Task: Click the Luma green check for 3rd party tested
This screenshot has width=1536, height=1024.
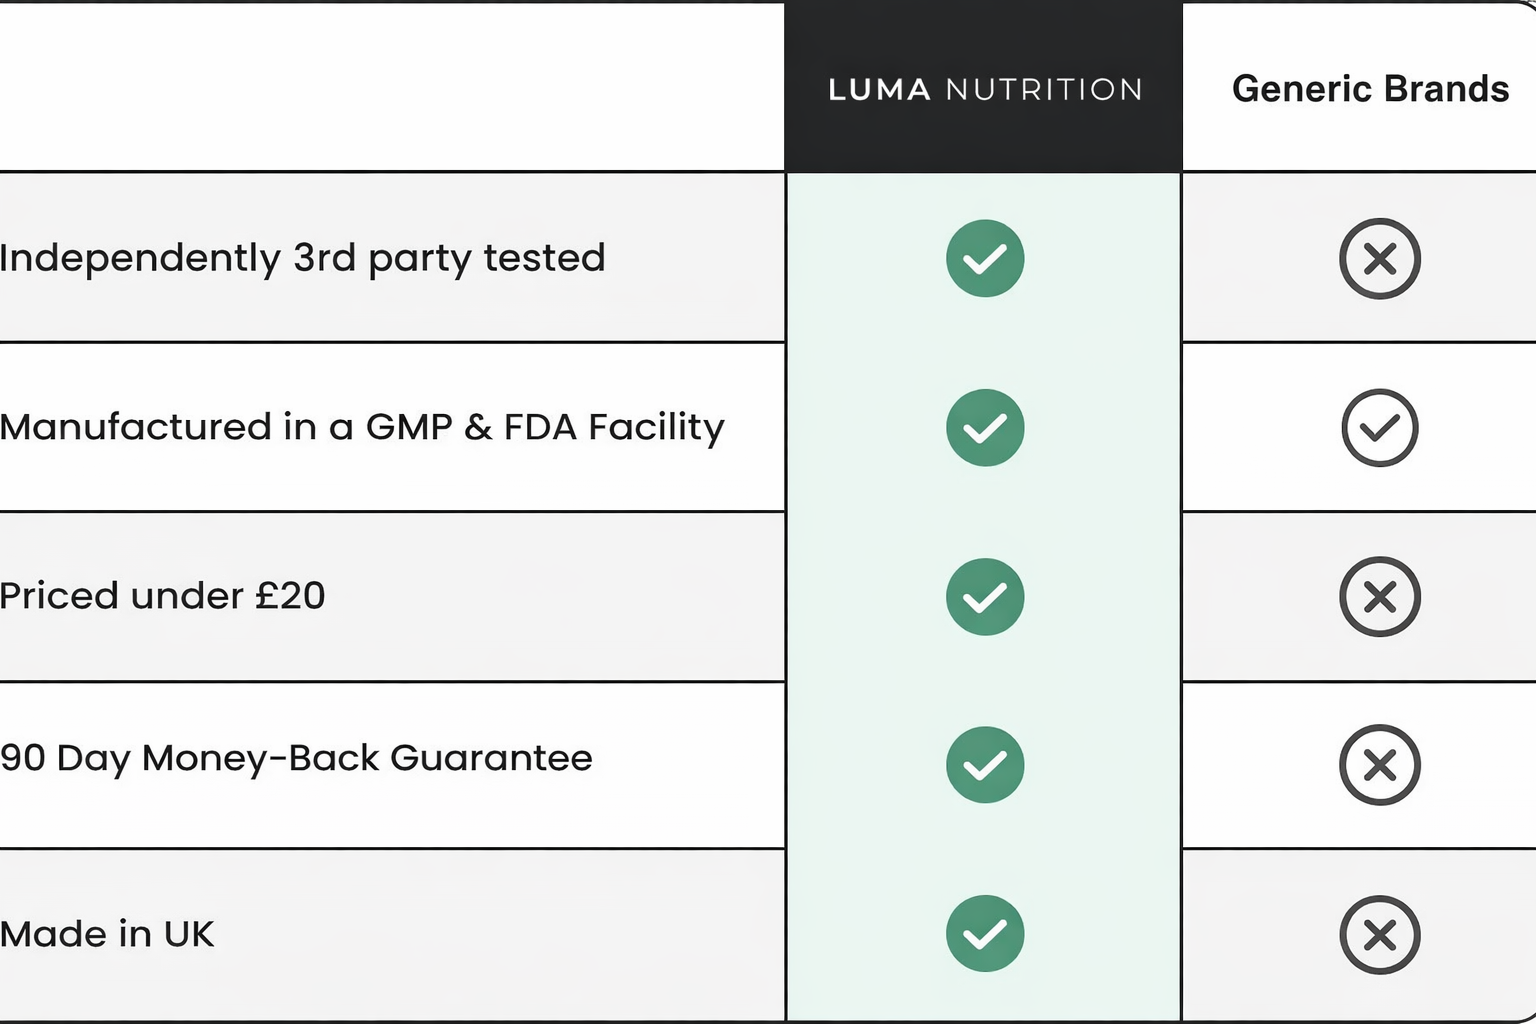Action: click(x=985, y=258)
